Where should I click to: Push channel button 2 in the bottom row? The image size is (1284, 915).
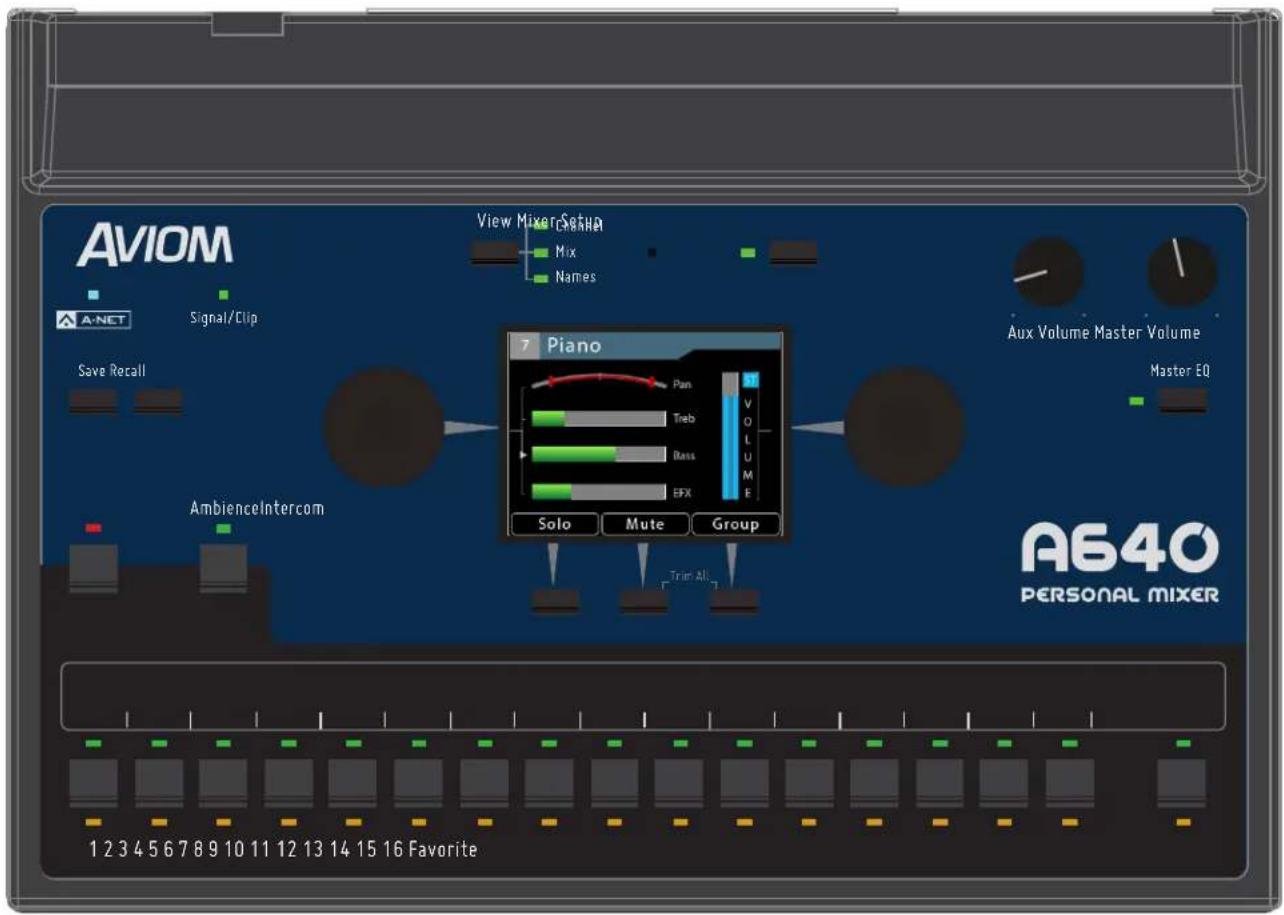point(159,783)
